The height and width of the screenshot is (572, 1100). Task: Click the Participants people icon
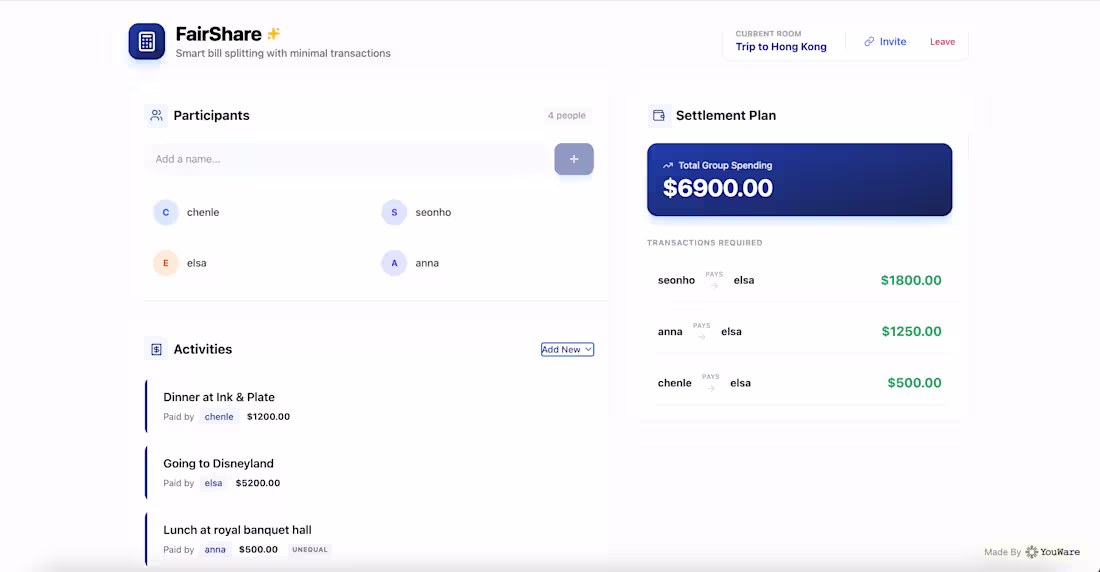pyautogui.click(x=156, y=115)
